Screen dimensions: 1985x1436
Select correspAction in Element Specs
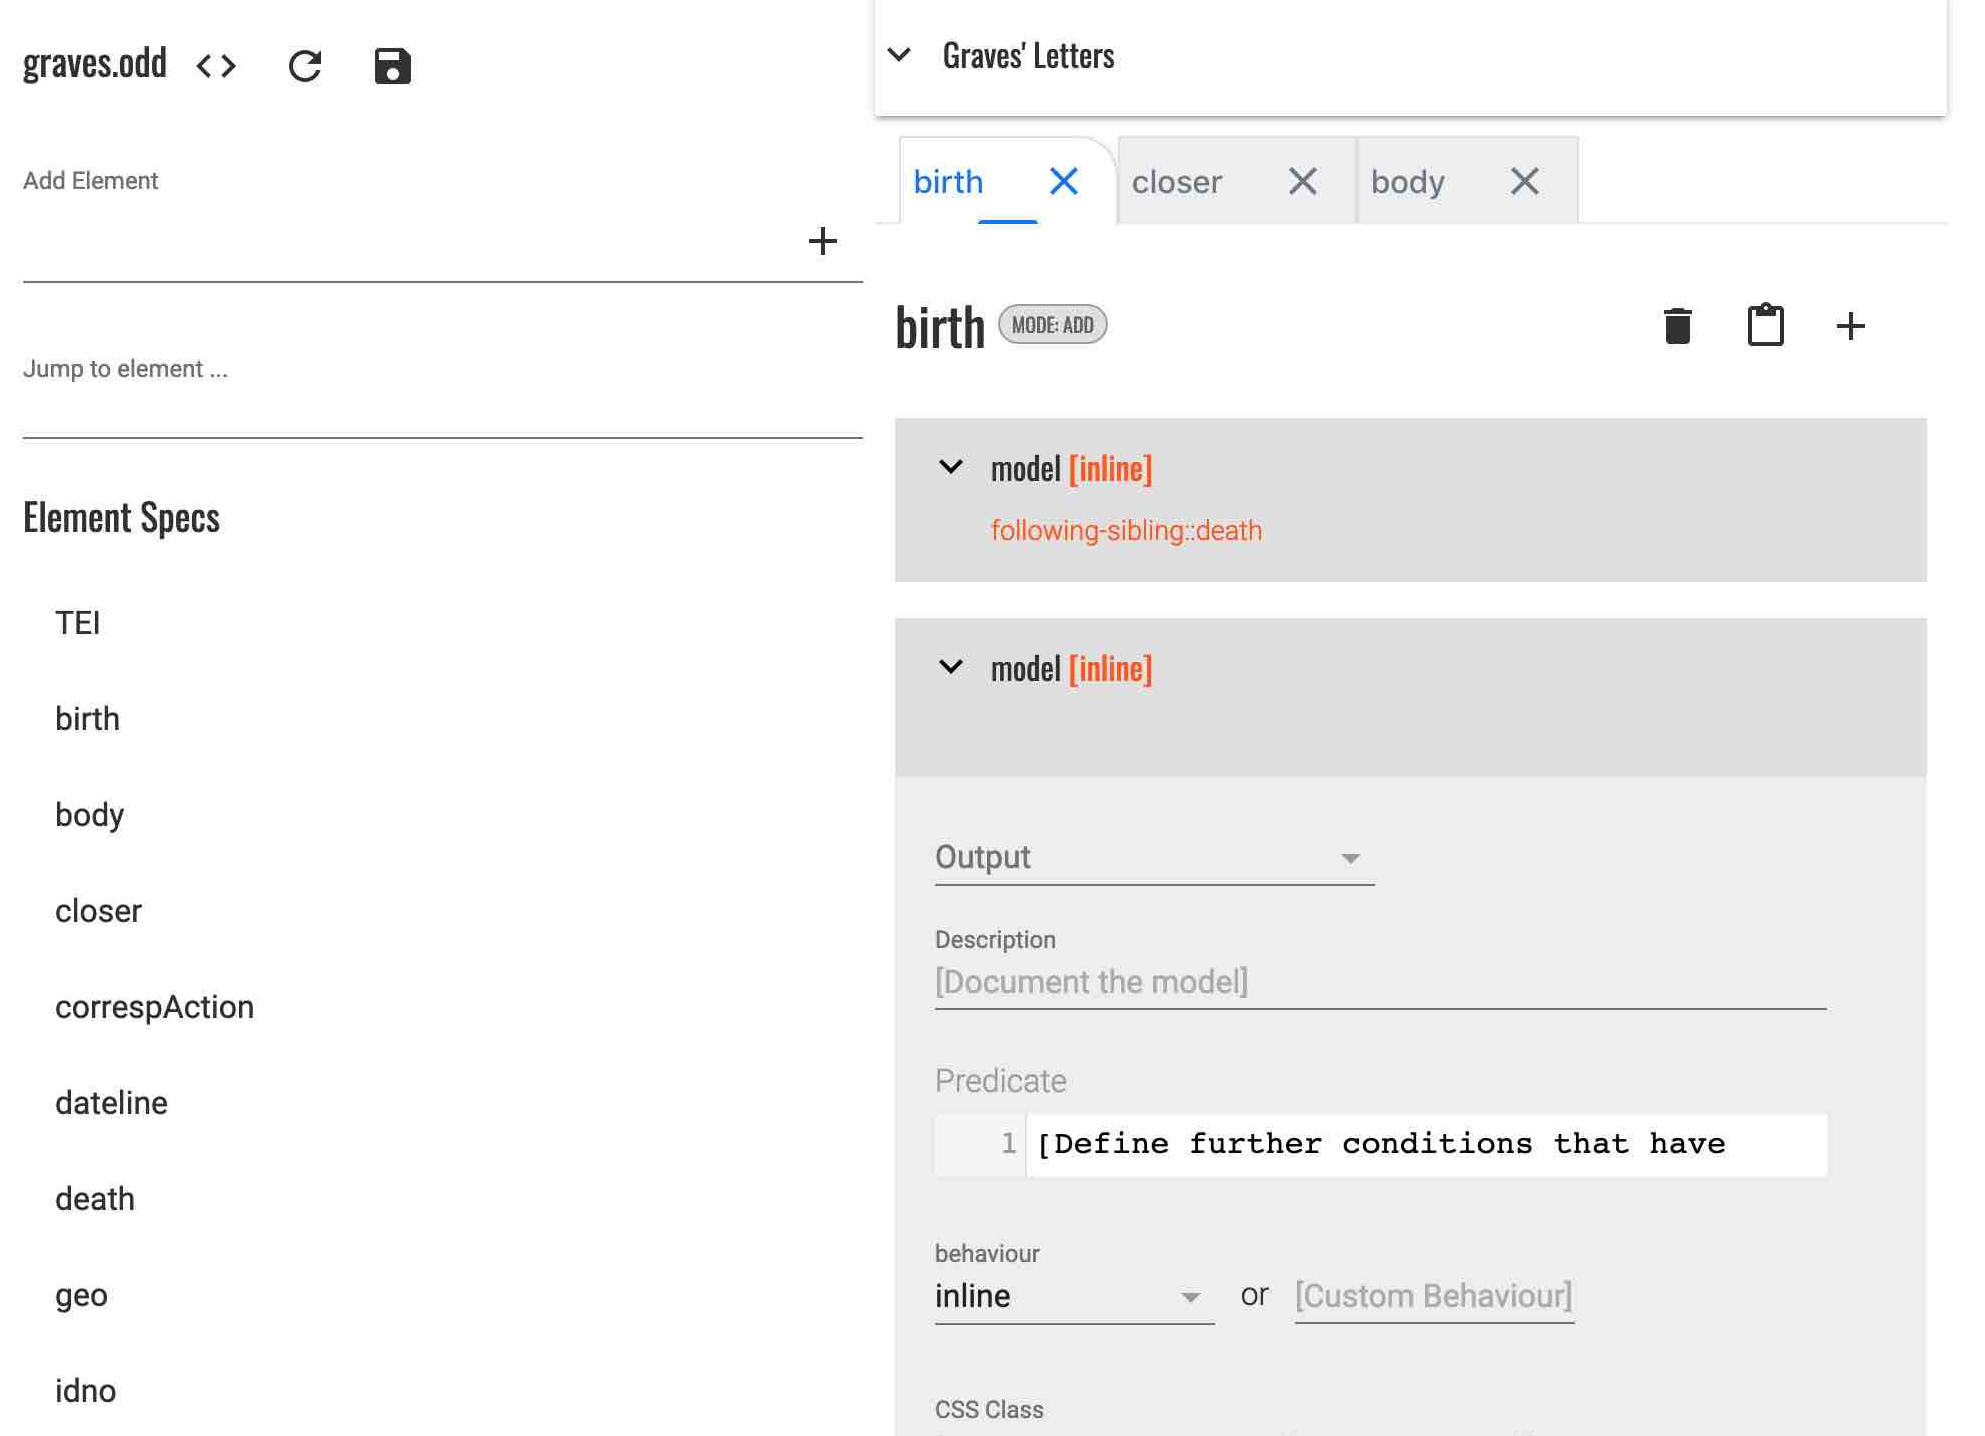click(x=154, y=1007)
